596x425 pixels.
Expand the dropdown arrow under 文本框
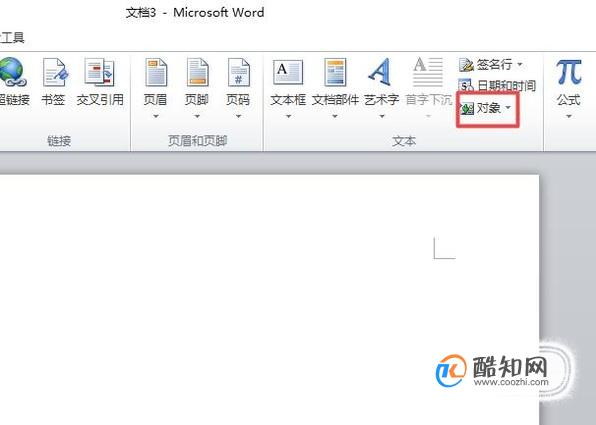click(x=288, y=116)
